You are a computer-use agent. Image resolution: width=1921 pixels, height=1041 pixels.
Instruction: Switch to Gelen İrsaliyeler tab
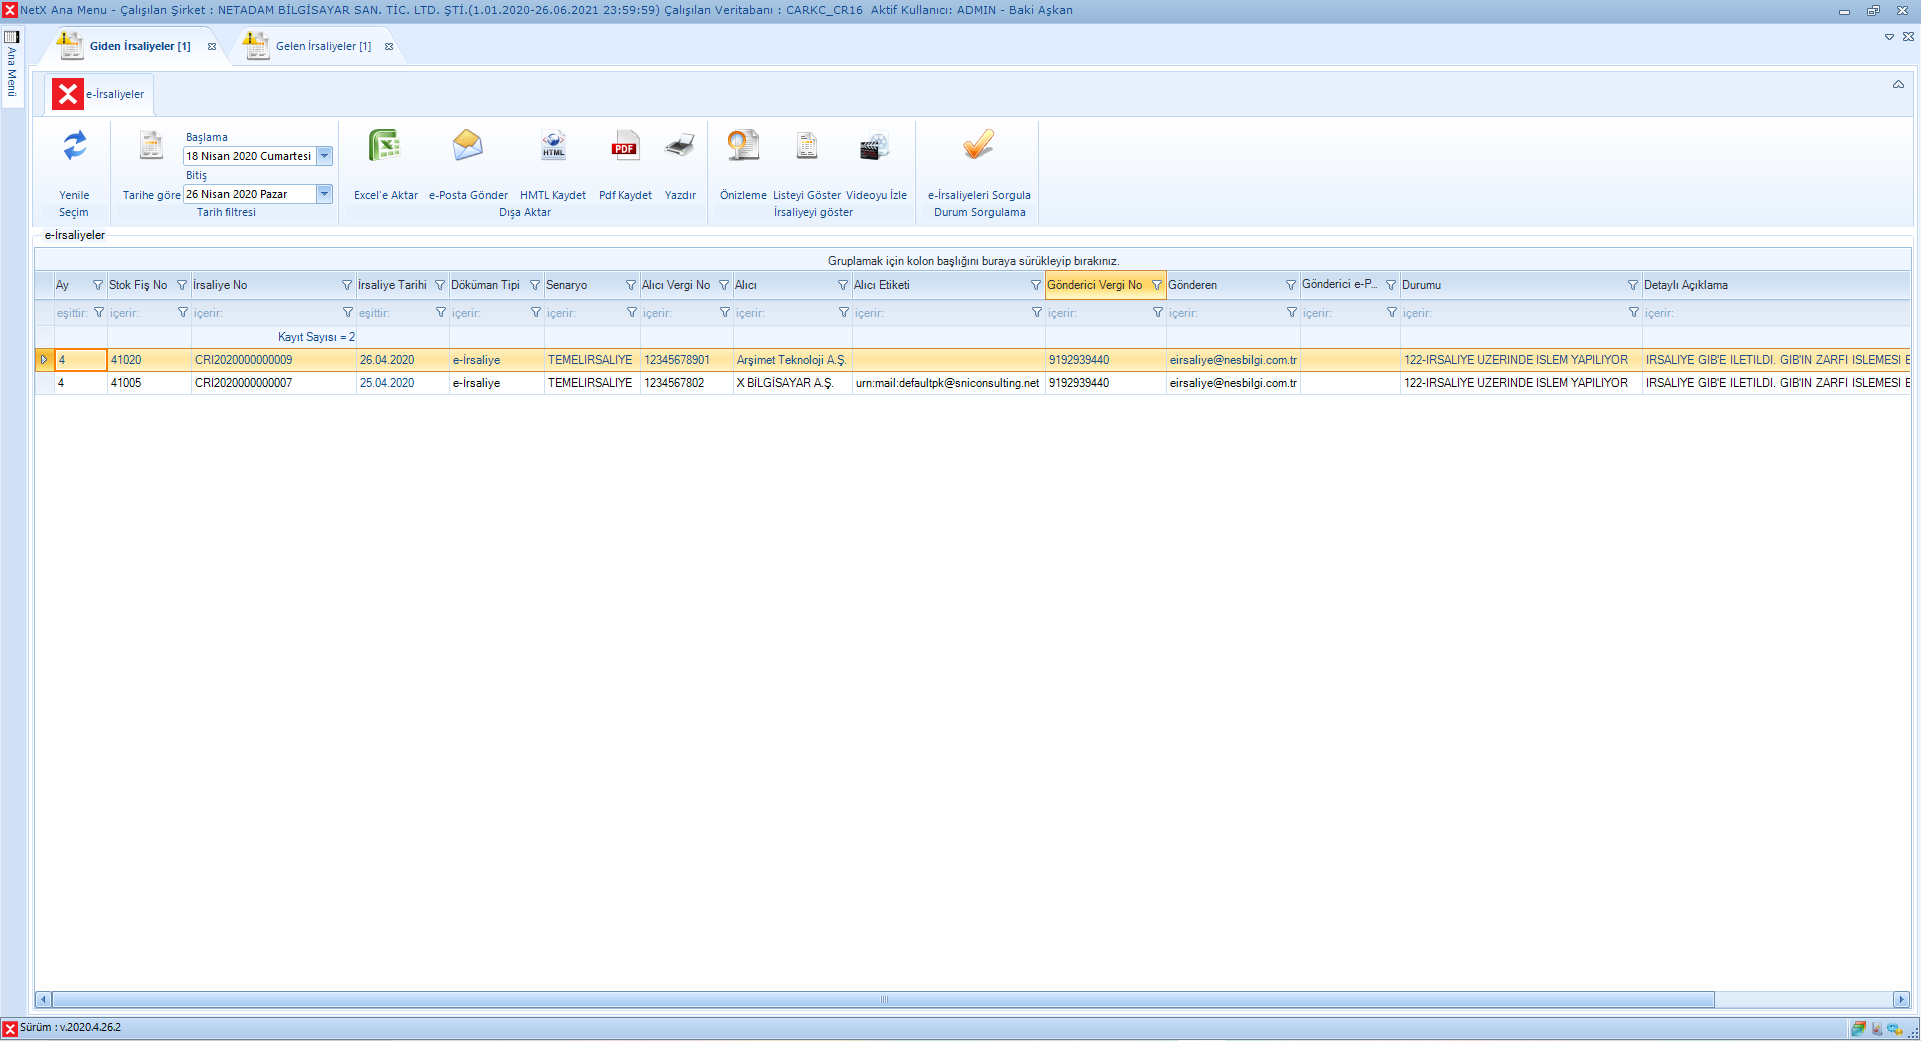coord(322,46)
